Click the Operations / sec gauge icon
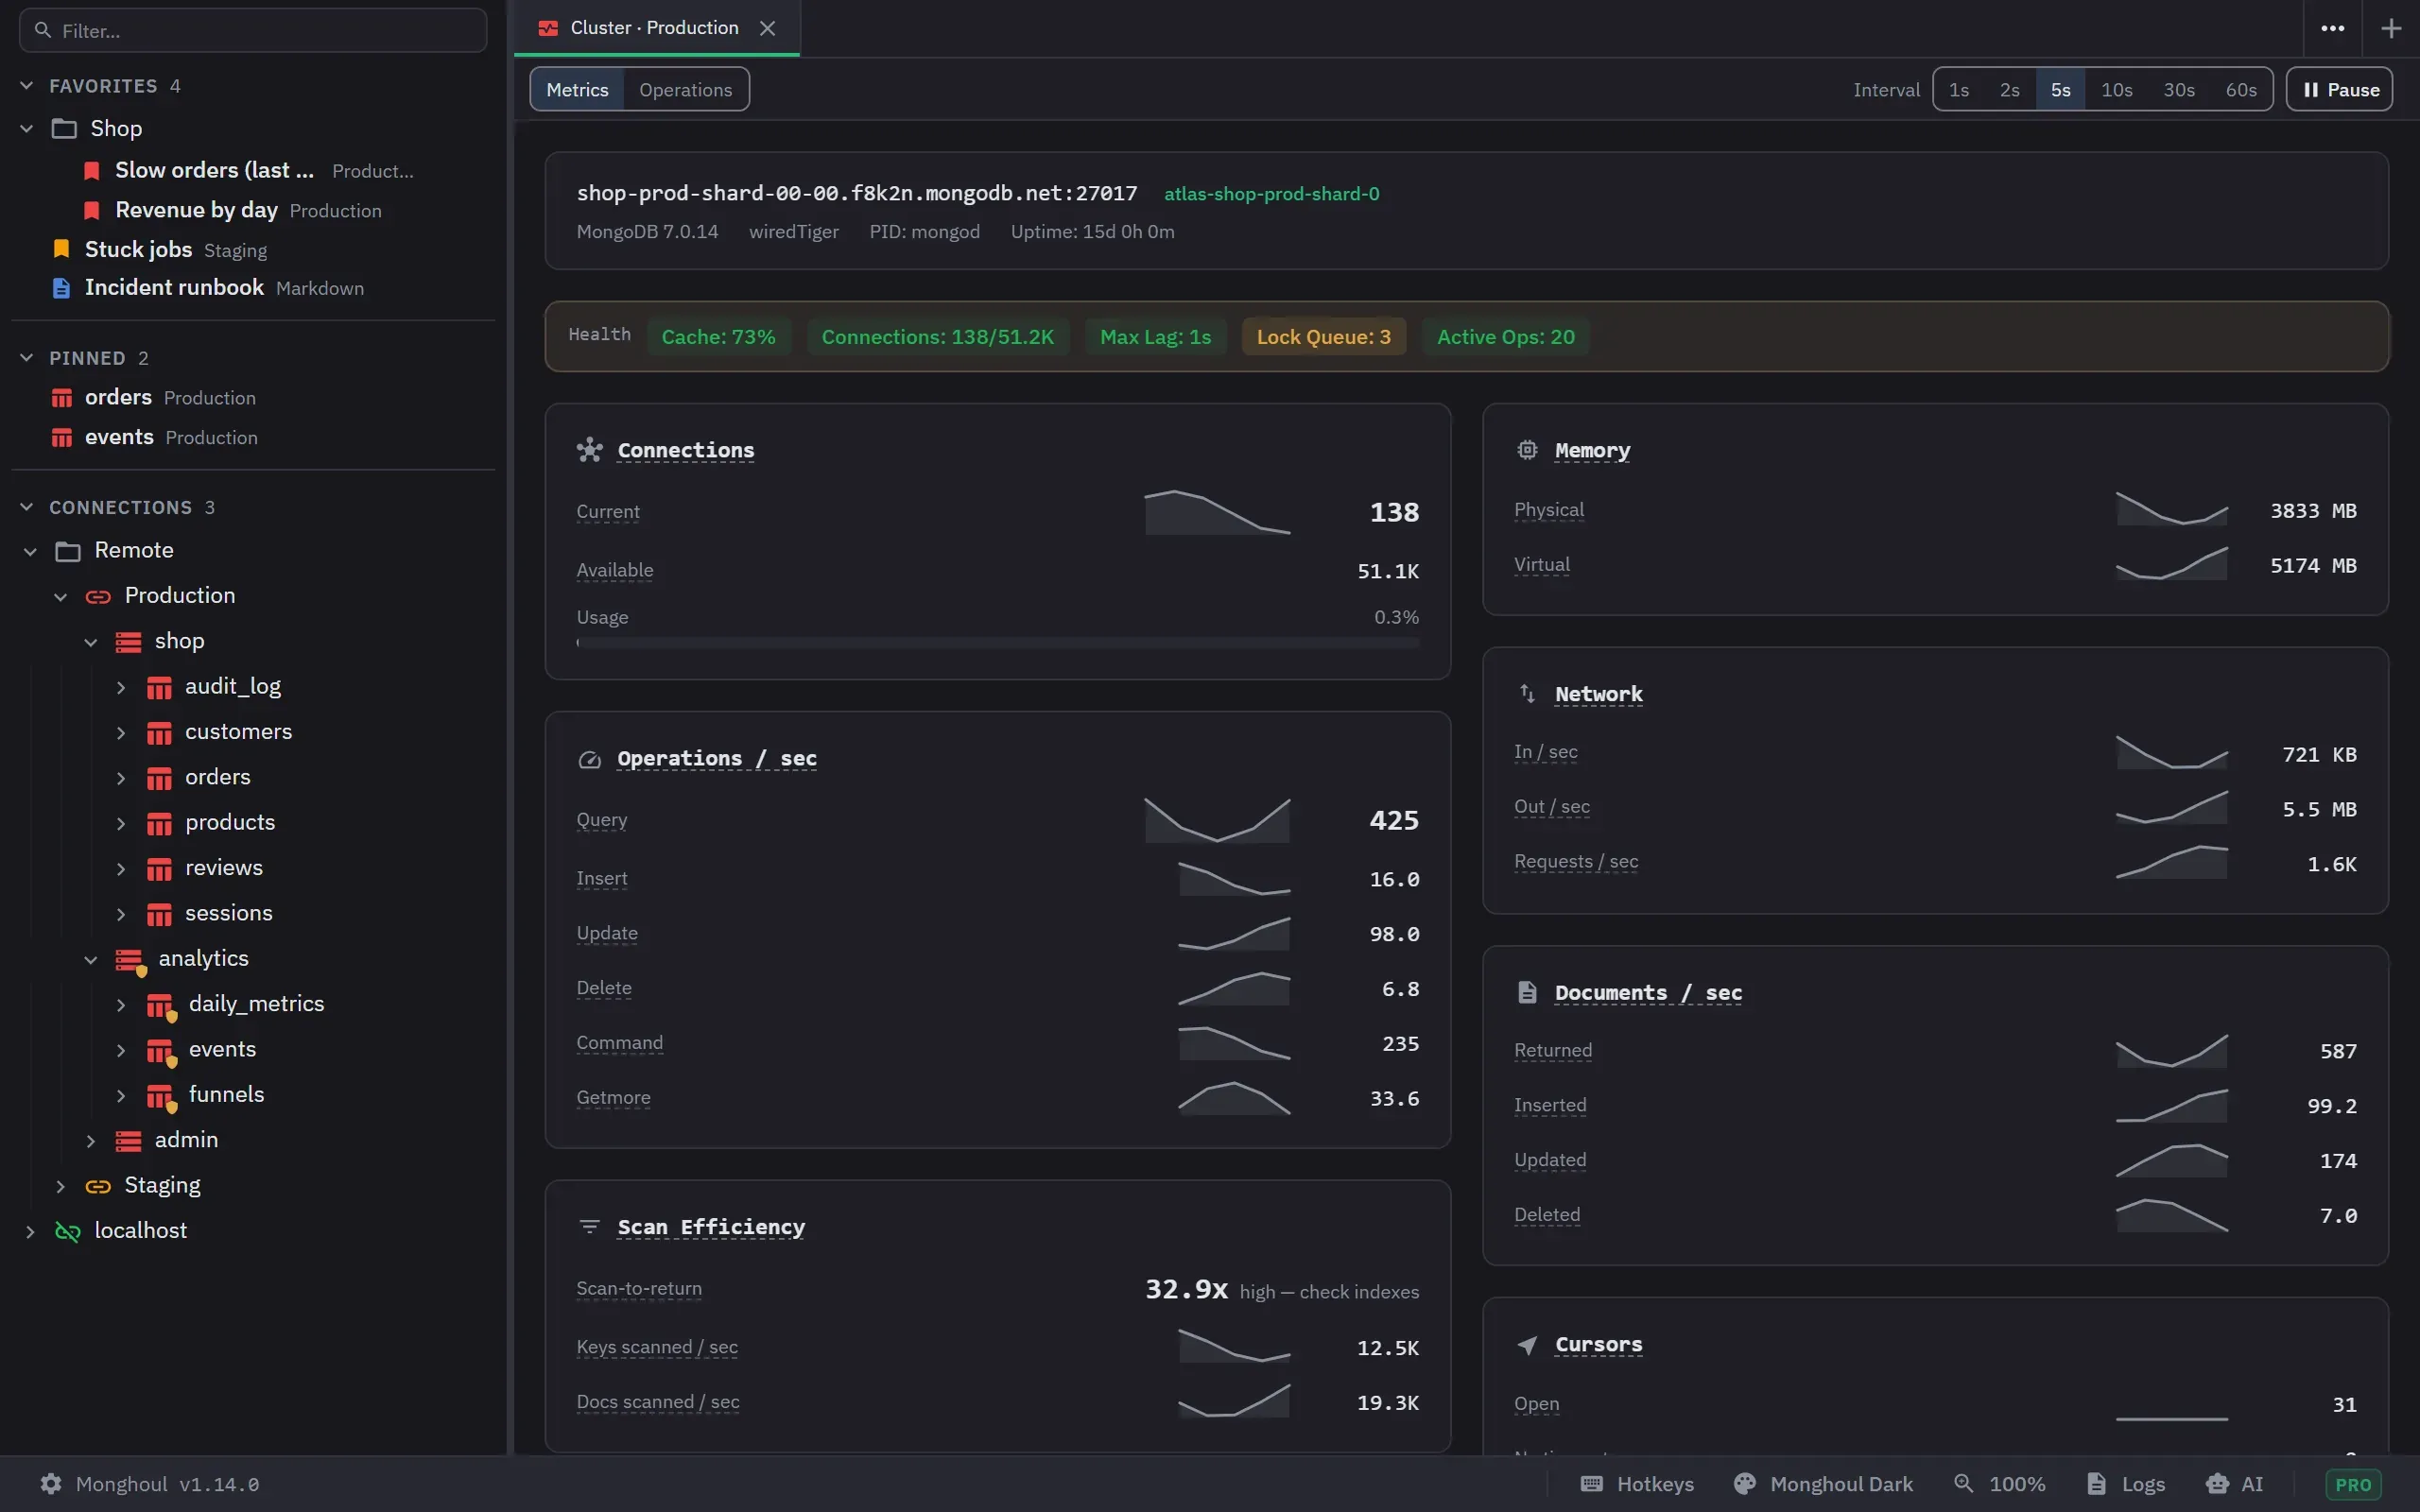 (x=590, y=759)
